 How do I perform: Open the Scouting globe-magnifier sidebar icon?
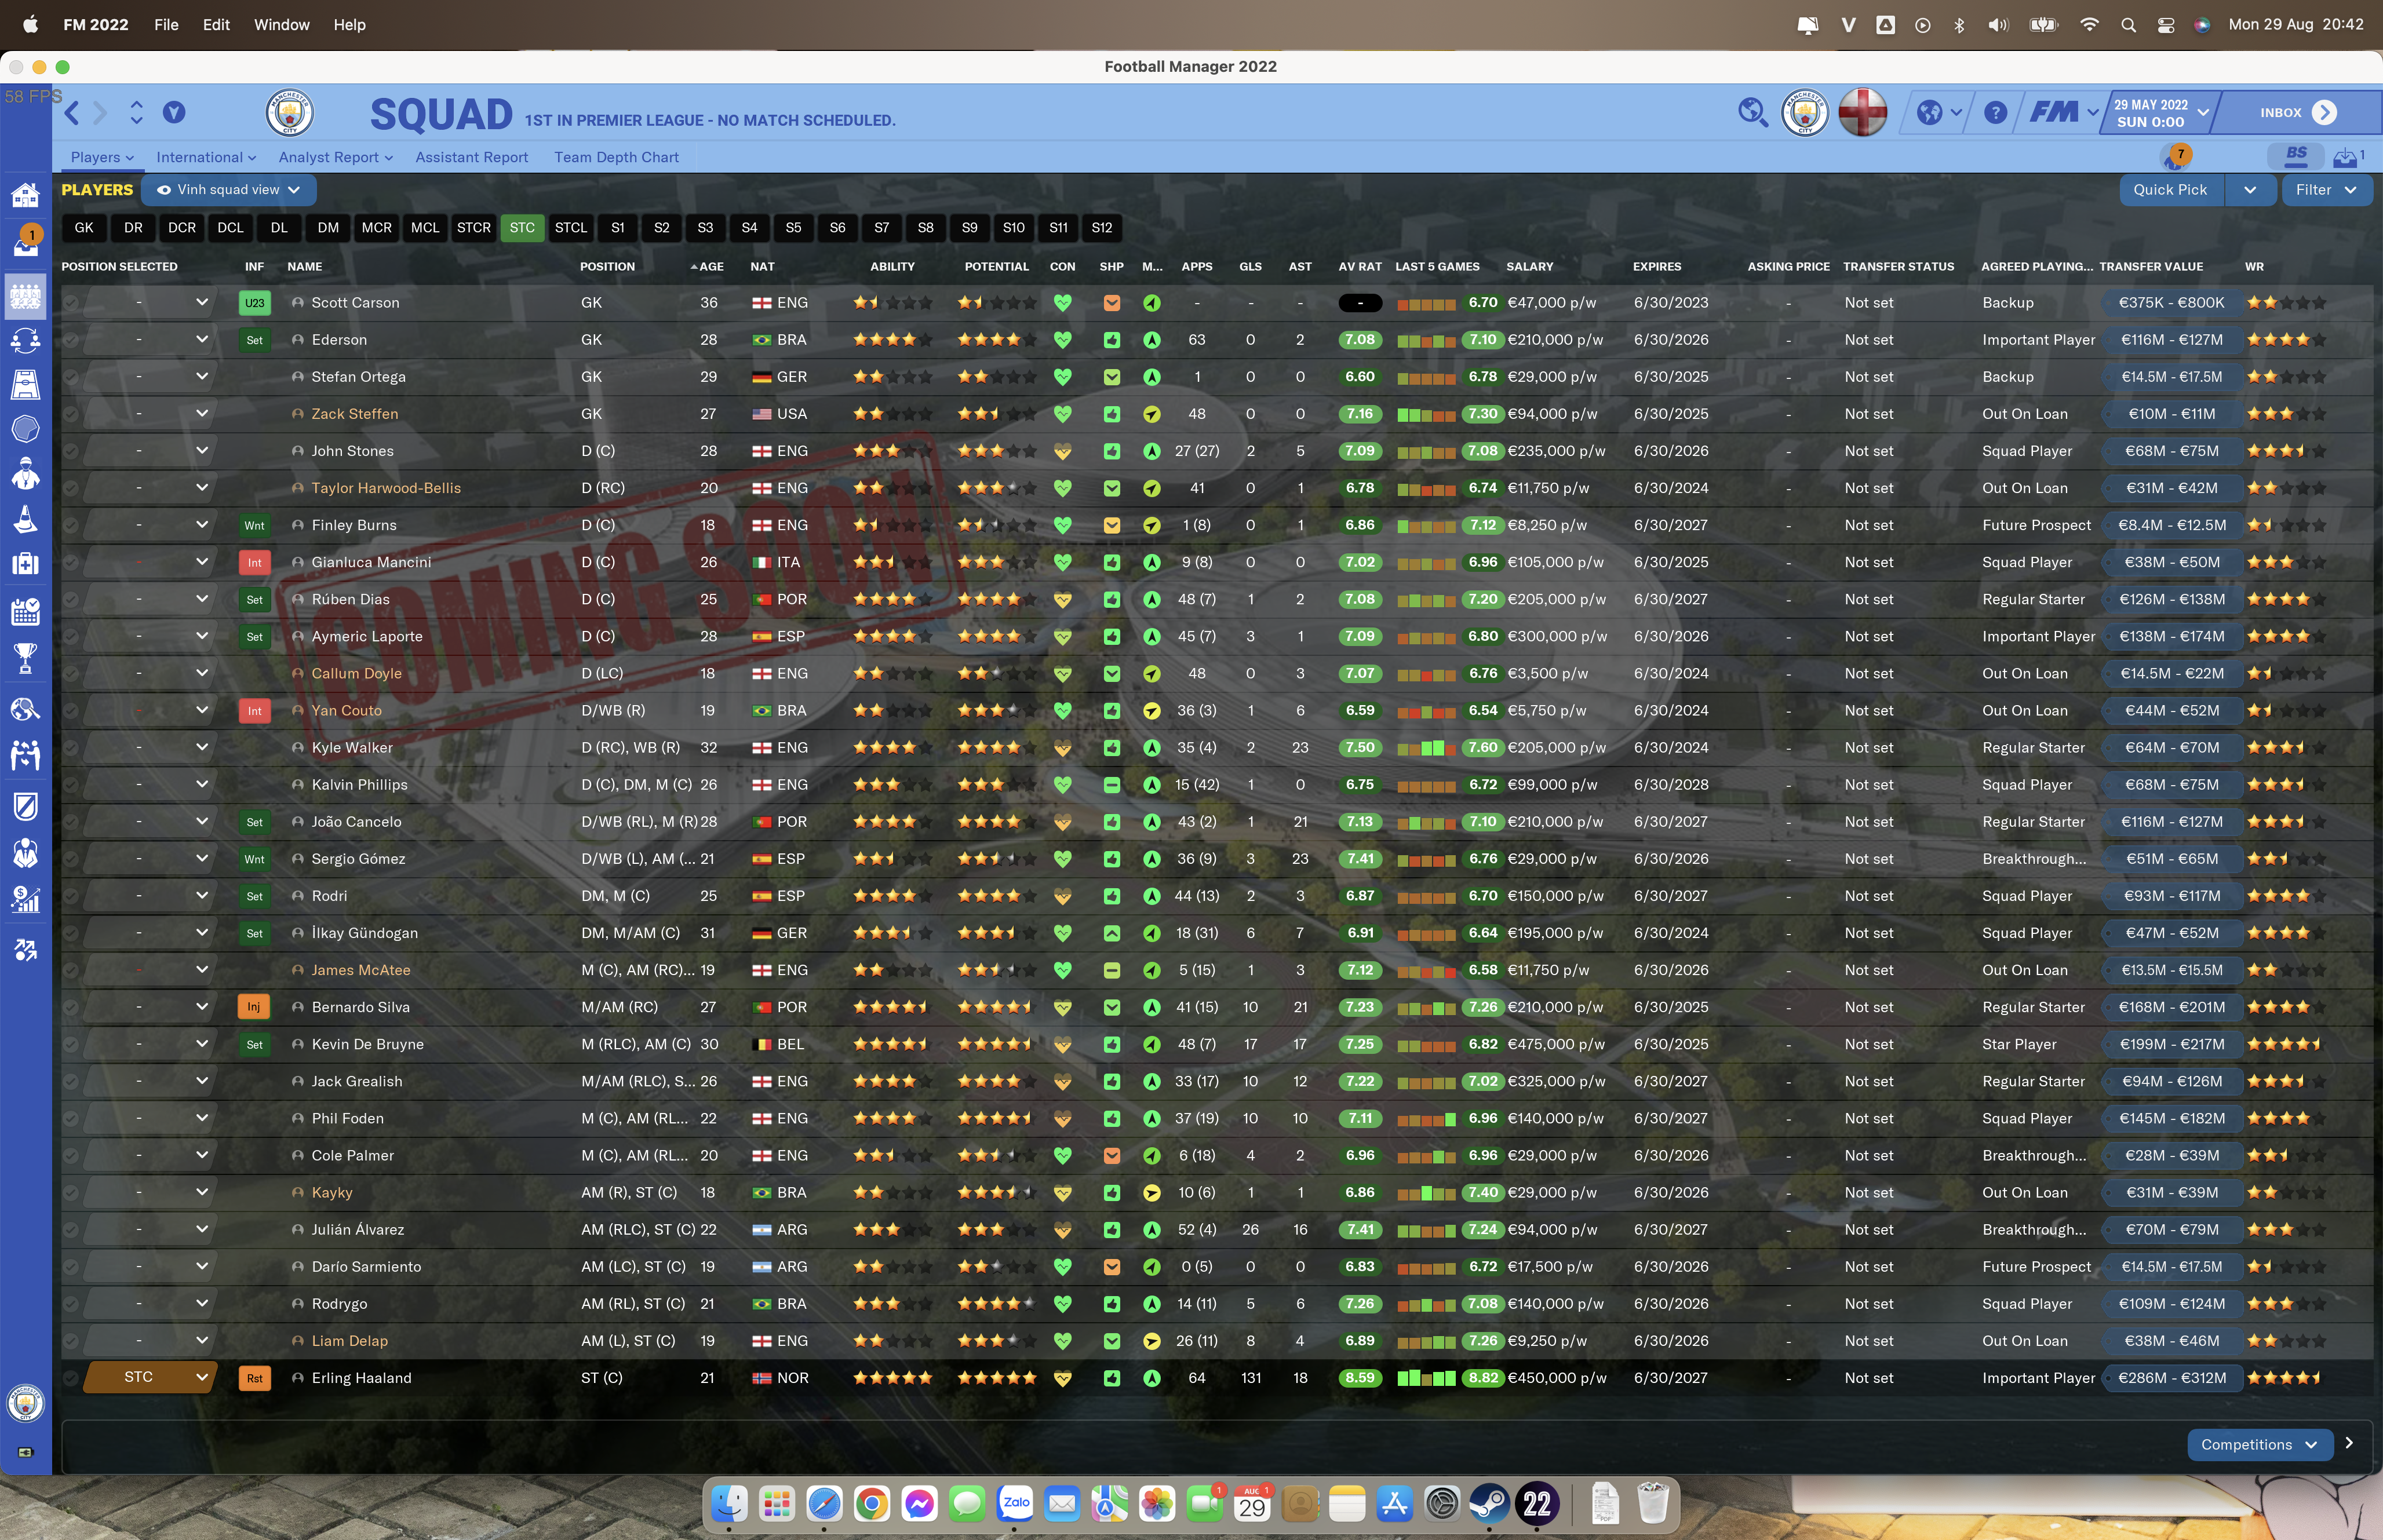(25, 710)
